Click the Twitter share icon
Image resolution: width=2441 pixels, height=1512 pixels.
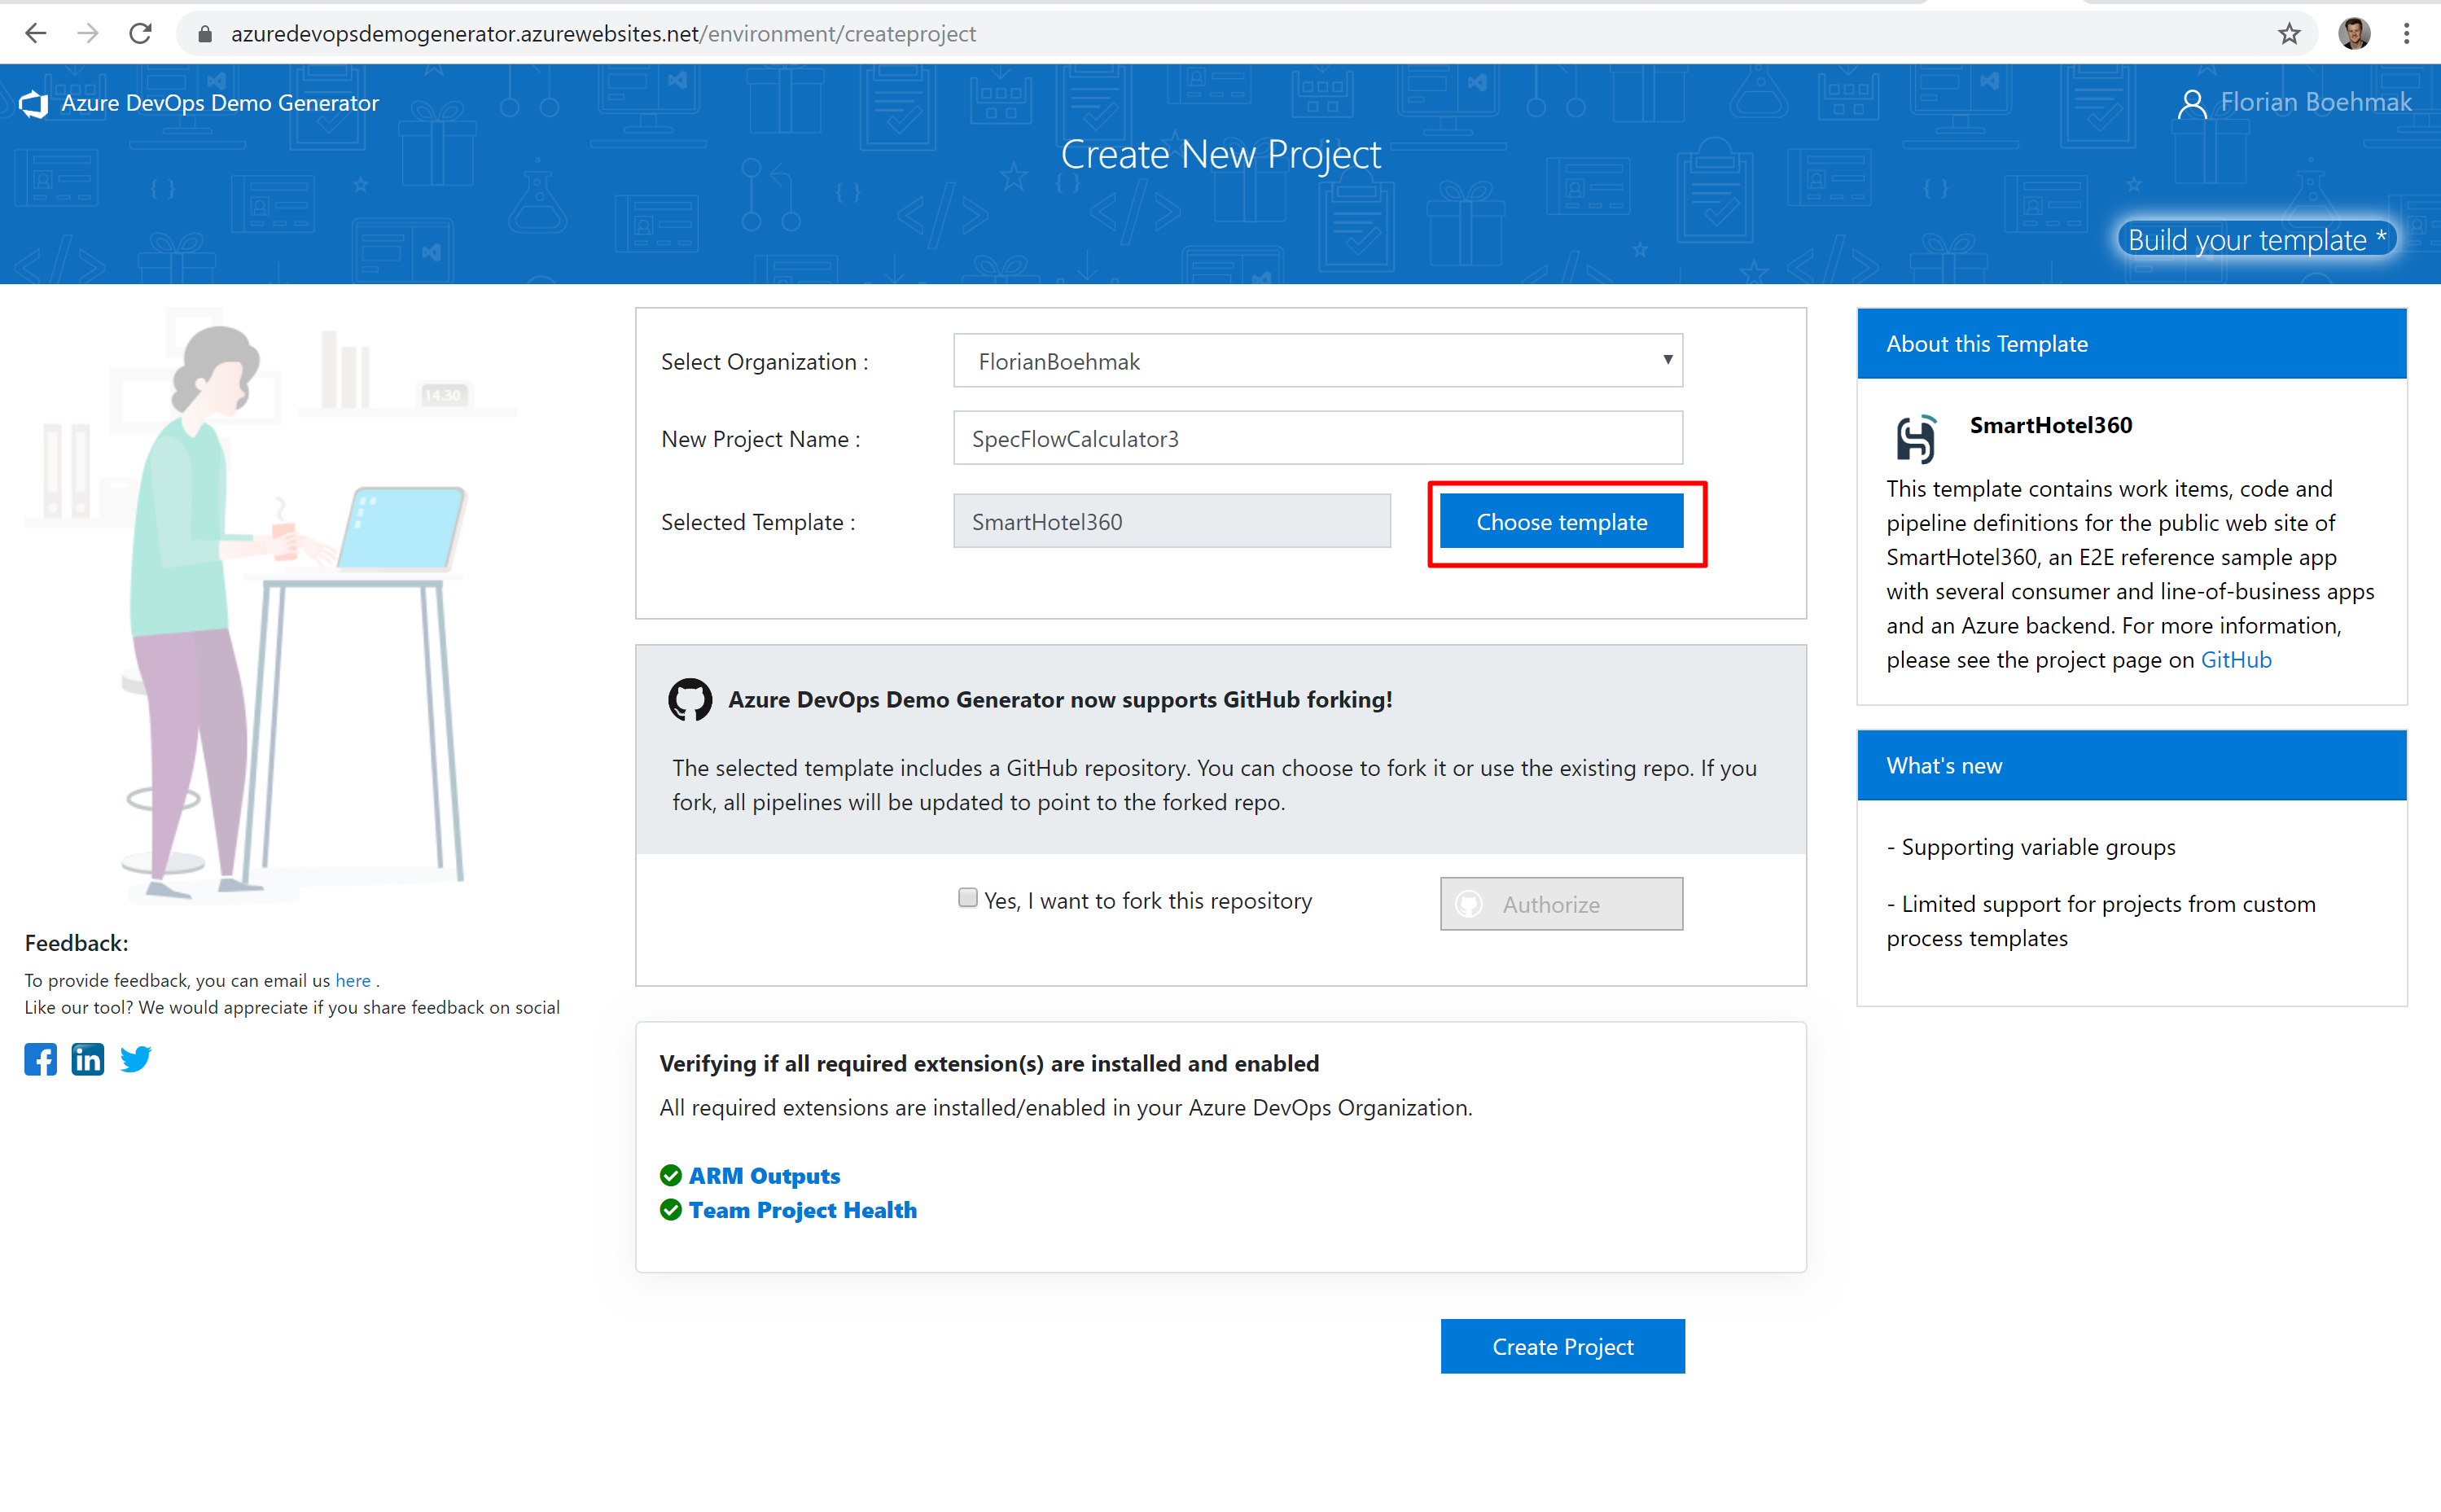pos(136,1059)
